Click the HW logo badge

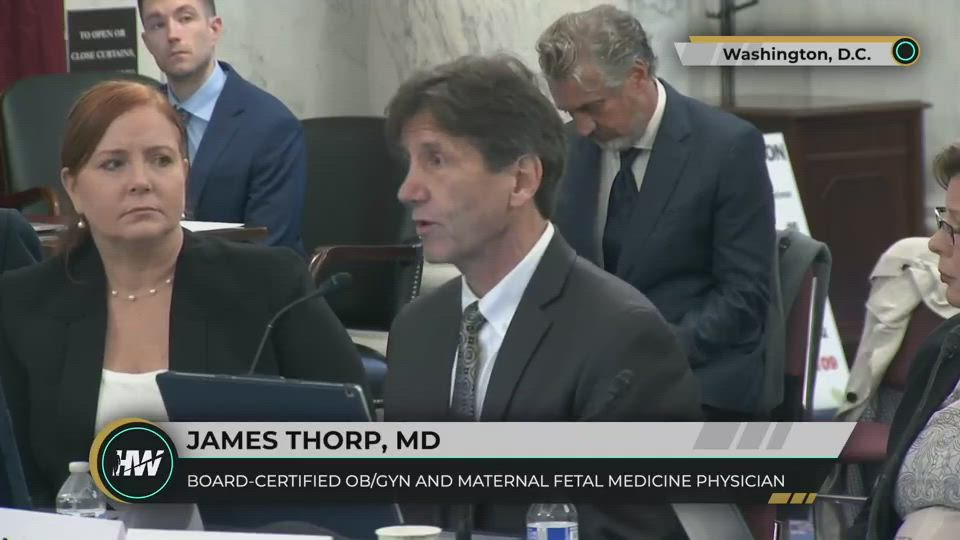click(135, 462)
